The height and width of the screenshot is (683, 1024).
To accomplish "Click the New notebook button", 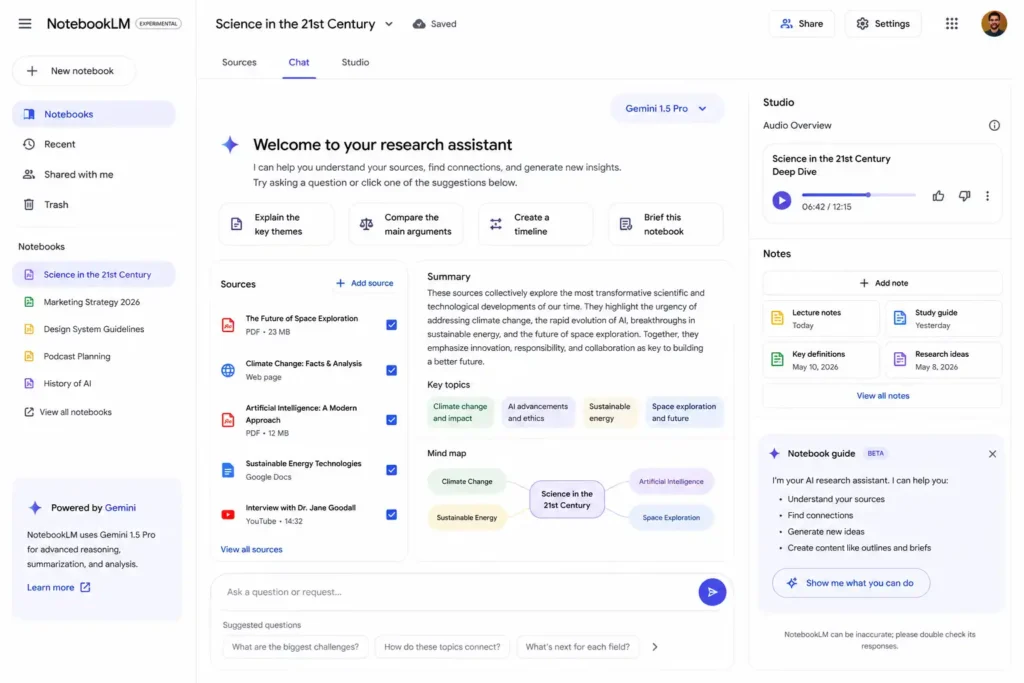I will tap(74, 71).
